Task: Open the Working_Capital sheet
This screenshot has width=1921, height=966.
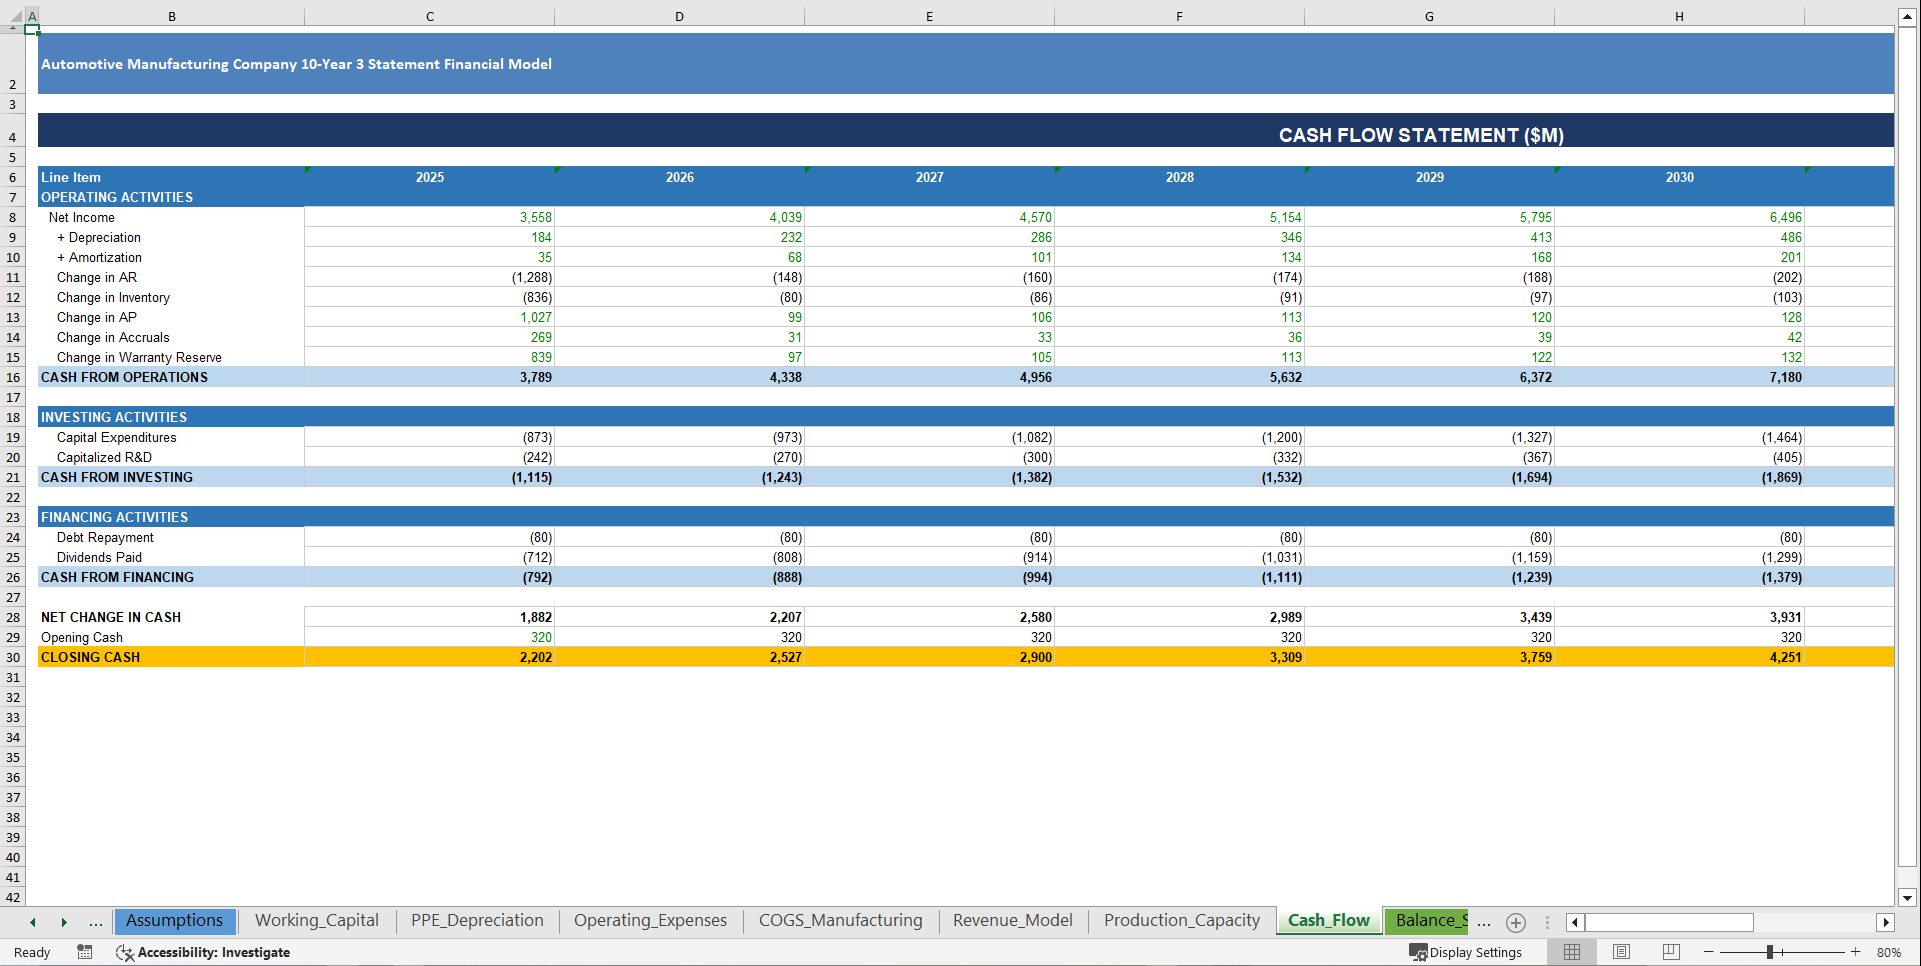Action: [316, 920]
